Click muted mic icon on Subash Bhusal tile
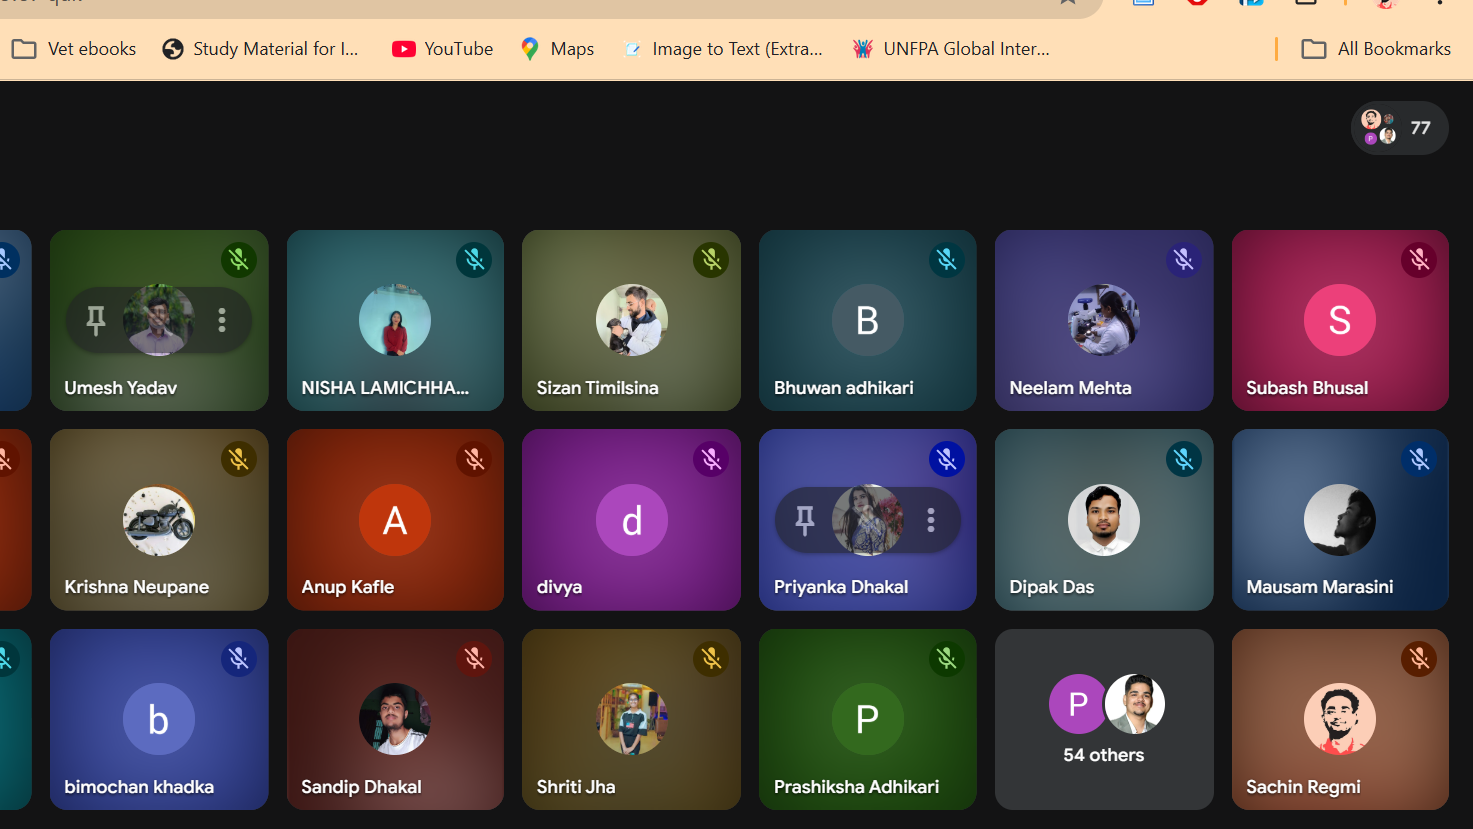Image resolution: width=1473 pixels, height=829 pixels. 1419,260
